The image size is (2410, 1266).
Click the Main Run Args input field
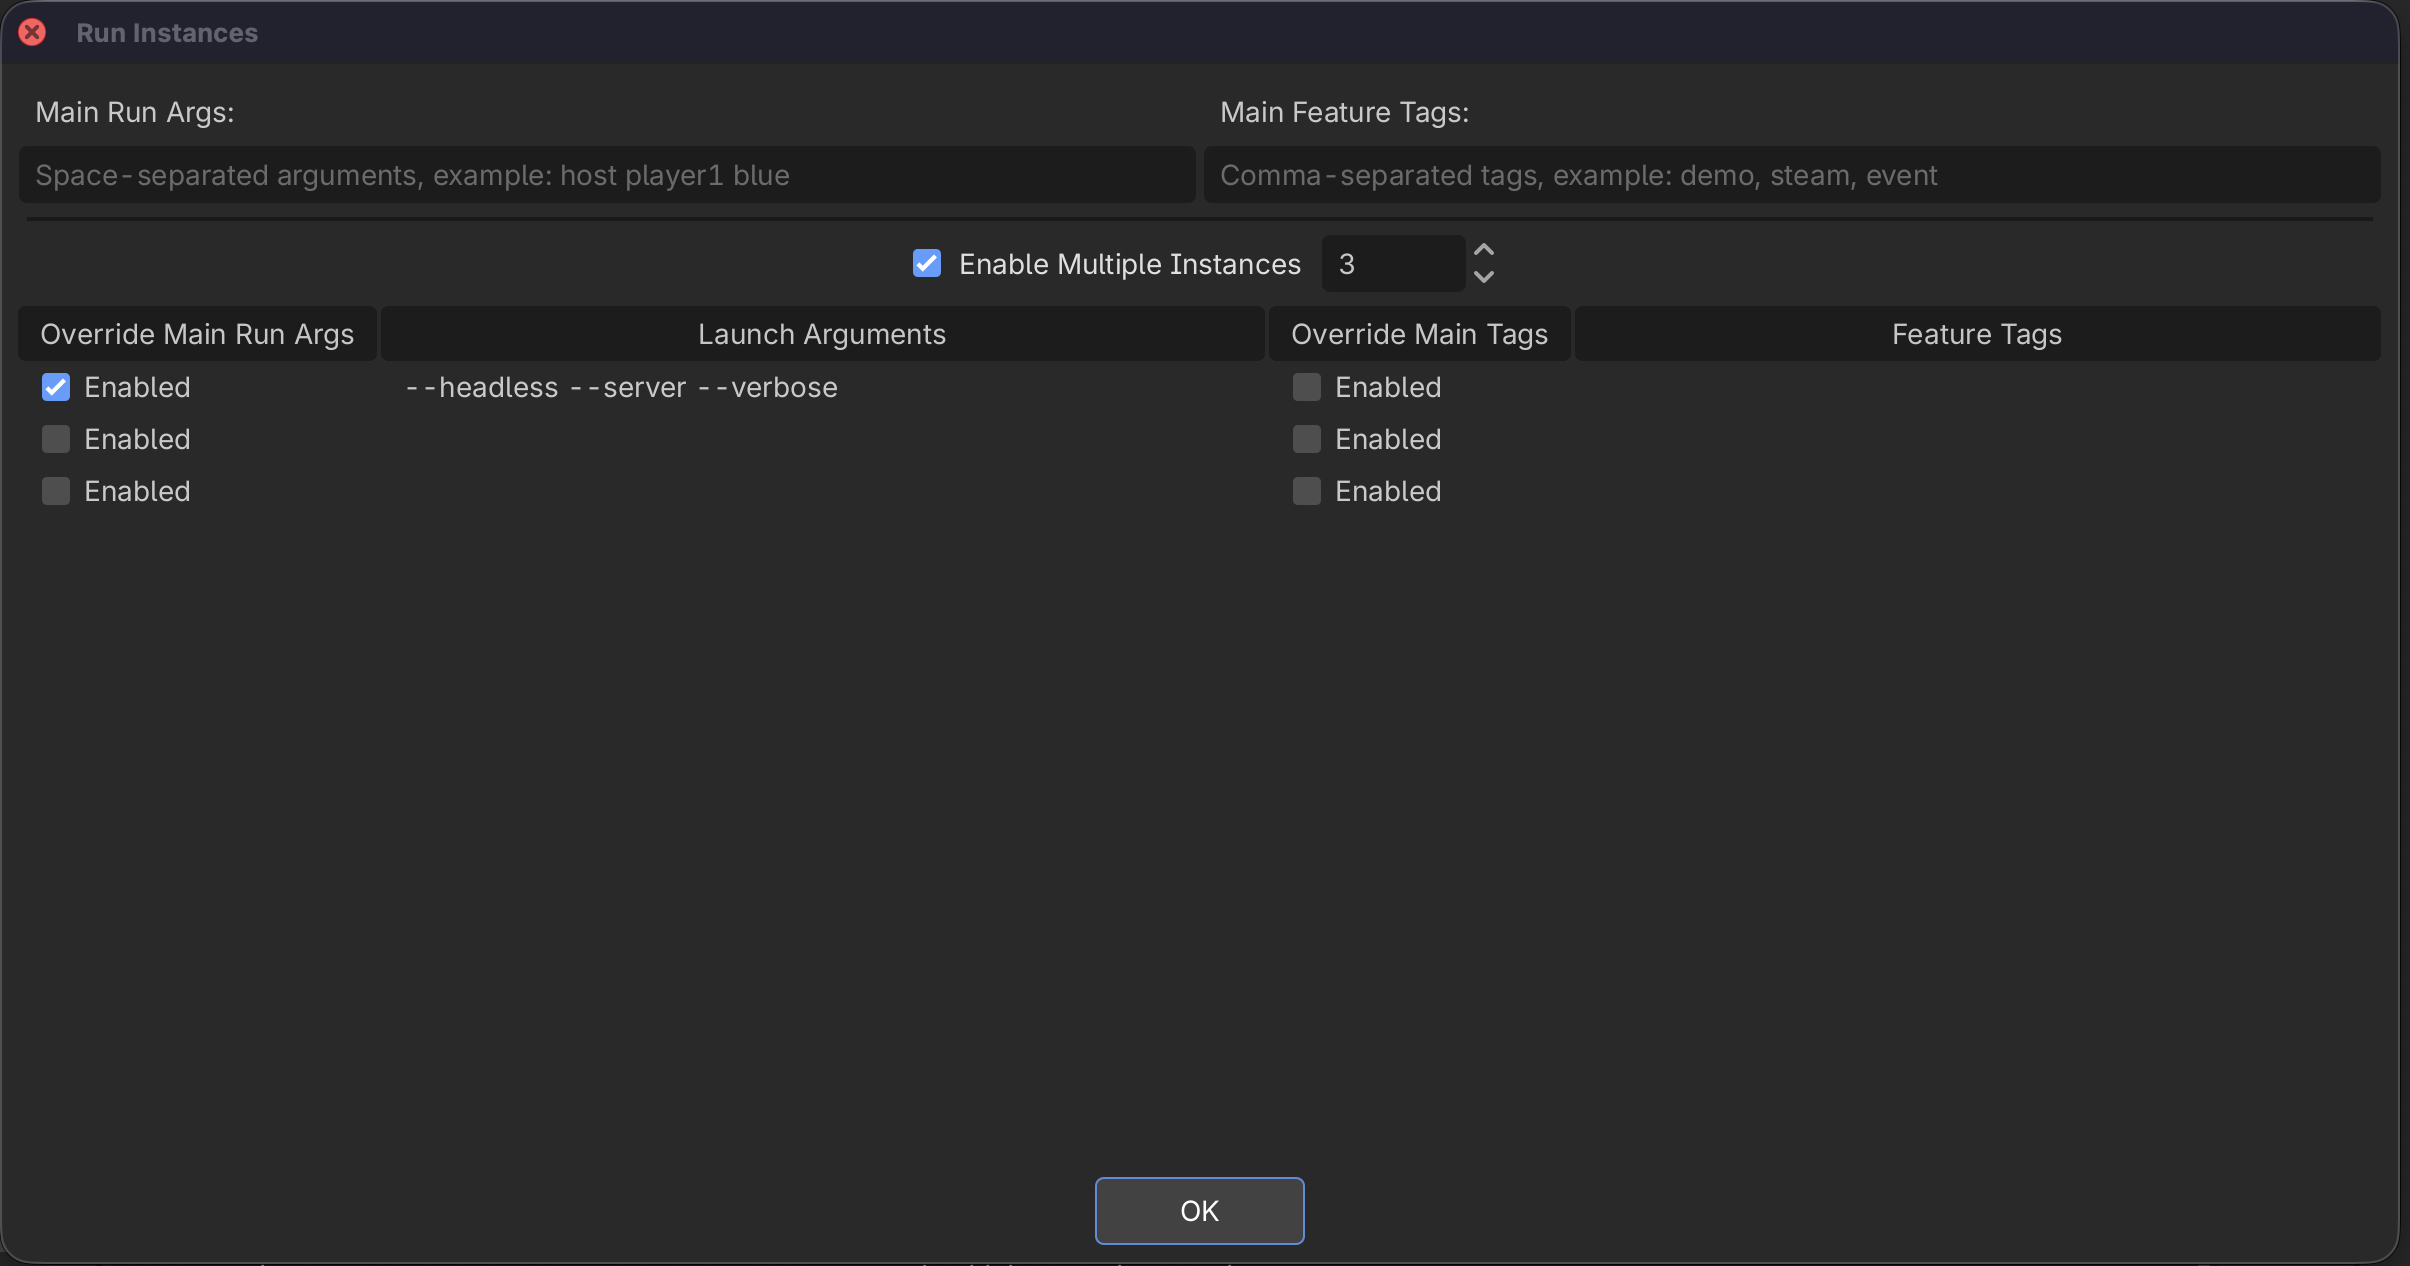[x=610, y=175]
